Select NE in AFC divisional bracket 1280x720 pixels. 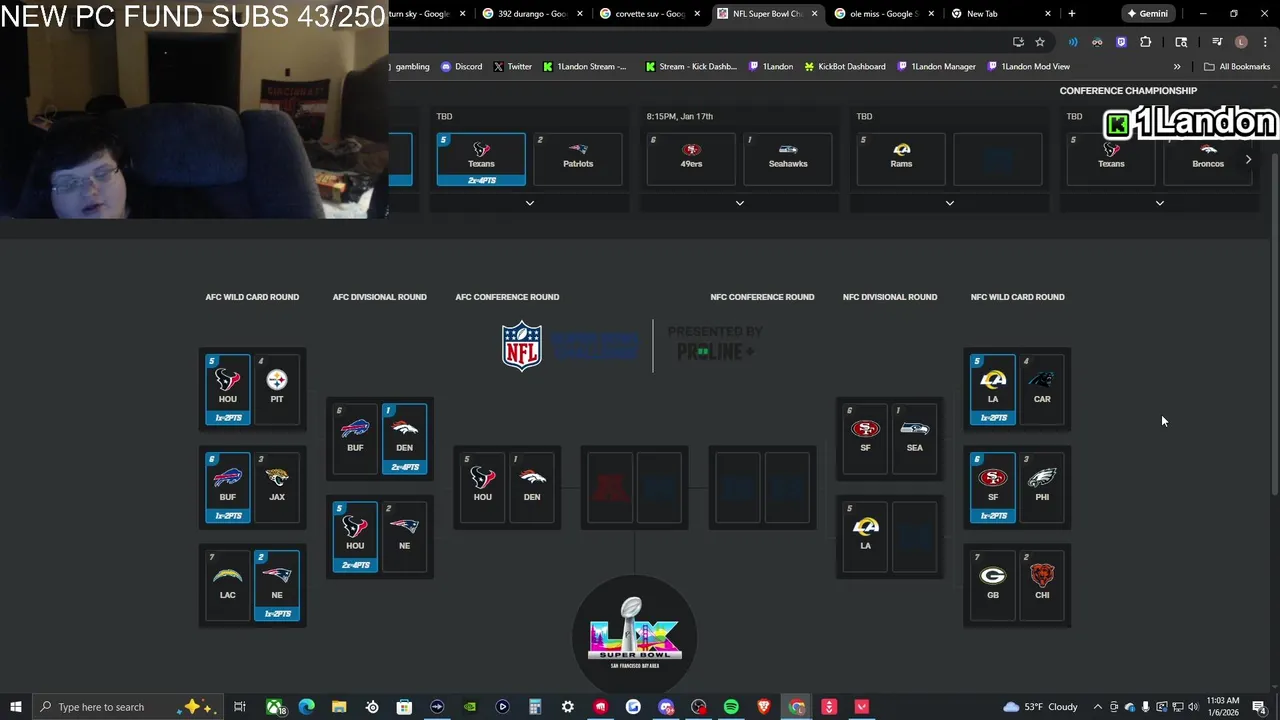click(404, 536)
